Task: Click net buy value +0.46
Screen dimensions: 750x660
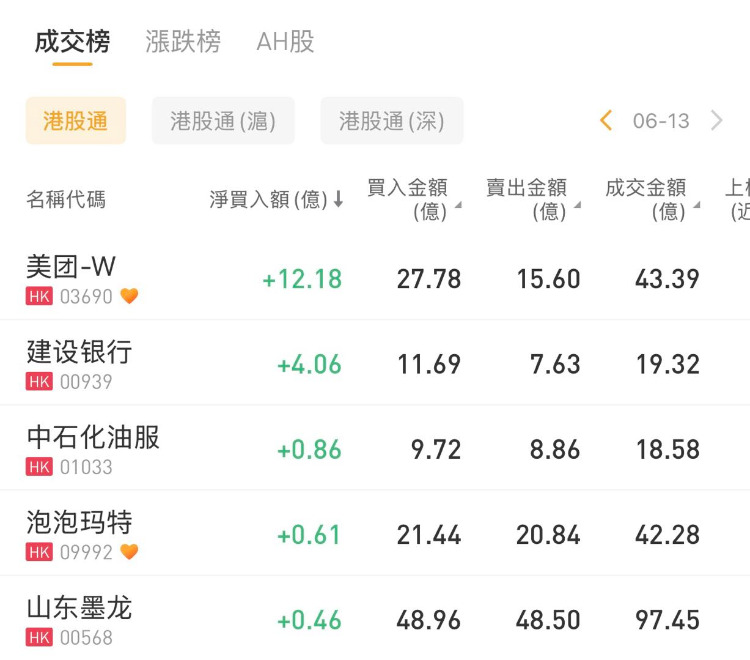Action: click(309, 620)
